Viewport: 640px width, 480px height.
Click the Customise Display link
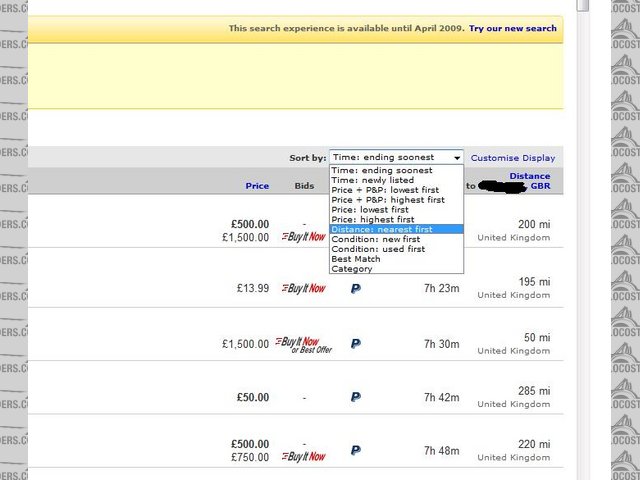click(513, 158)
